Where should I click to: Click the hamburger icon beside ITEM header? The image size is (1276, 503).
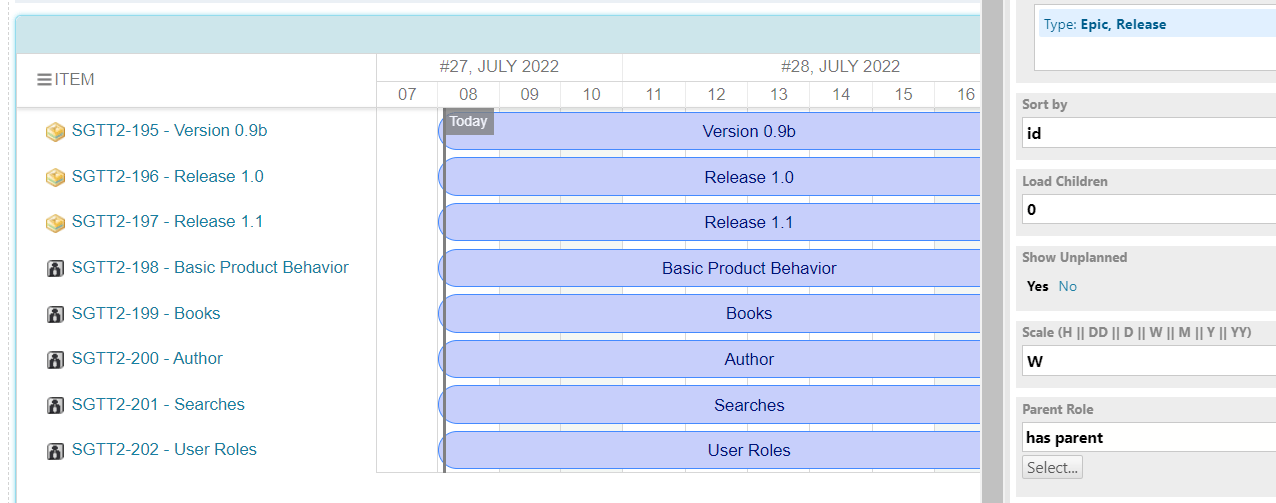pyautogui.click(x=45, y=80)
